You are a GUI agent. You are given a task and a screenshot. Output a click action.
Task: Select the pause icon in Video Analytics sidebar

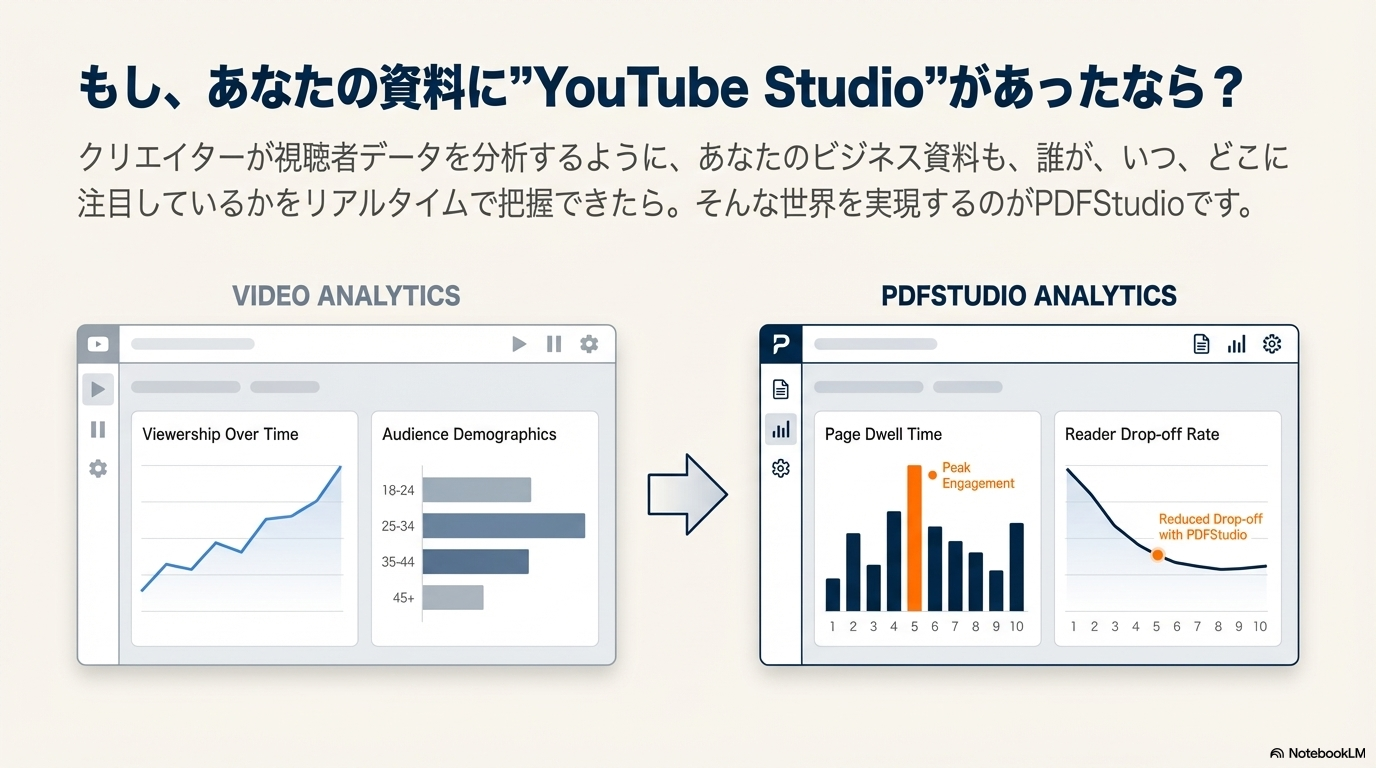pyautogui.click(x=98, y=429)
